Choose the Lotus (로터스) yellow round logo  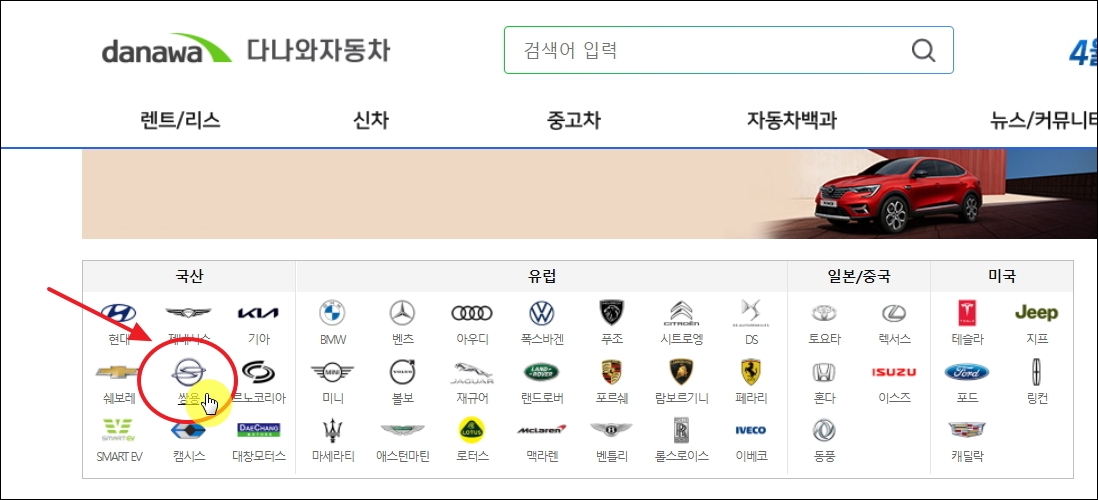coord(472,430)
